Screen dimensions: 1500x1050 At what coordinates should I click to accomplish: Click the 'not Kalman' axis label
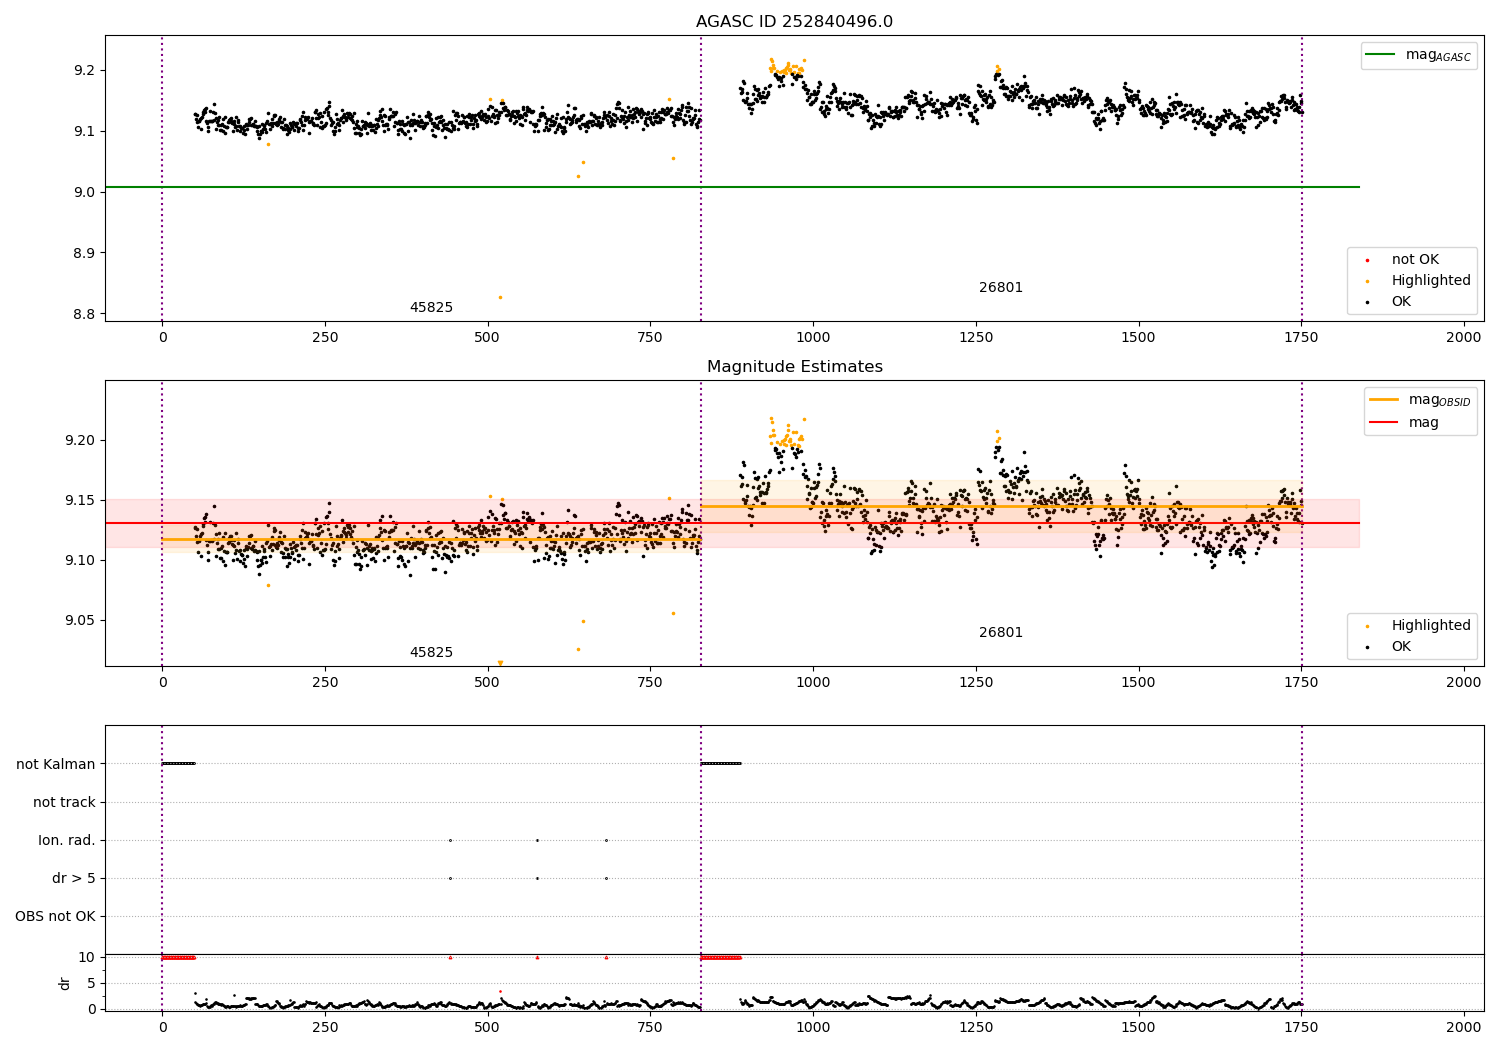point(56,765)
